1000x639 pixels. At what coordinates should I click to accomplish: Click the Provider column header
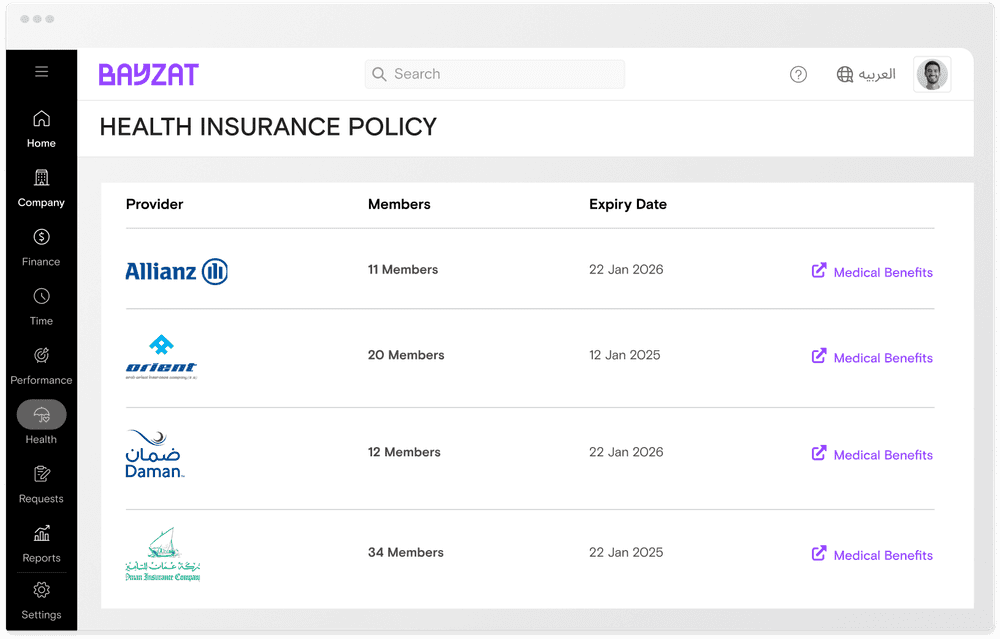coord(154,205)
